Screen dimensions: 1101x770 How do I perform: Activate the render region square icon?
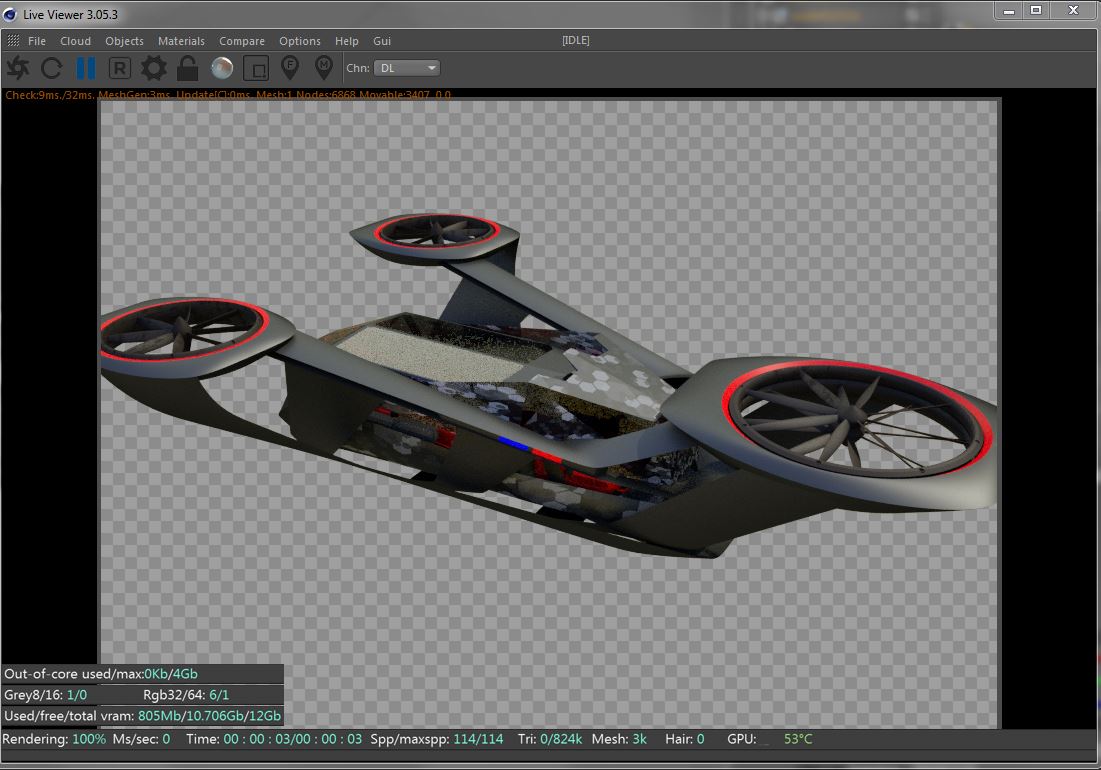coord(256,68)
